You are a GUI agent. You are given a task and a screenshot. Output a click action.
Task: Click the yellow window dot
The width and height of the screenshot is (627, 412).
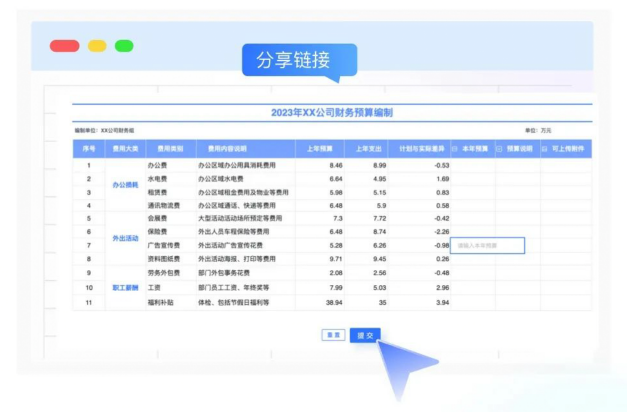(97, 46)
